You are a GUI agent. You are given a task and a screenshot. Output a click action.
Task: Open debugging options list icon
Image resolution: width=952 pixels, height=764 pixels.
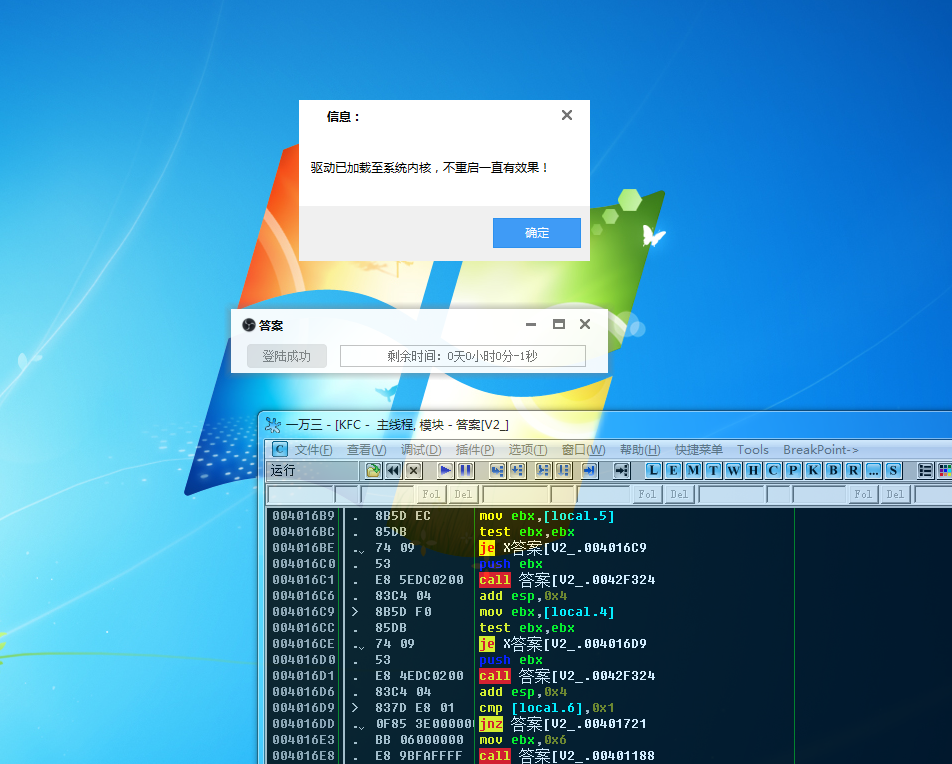pyautogui.click(x=925, y=470)
